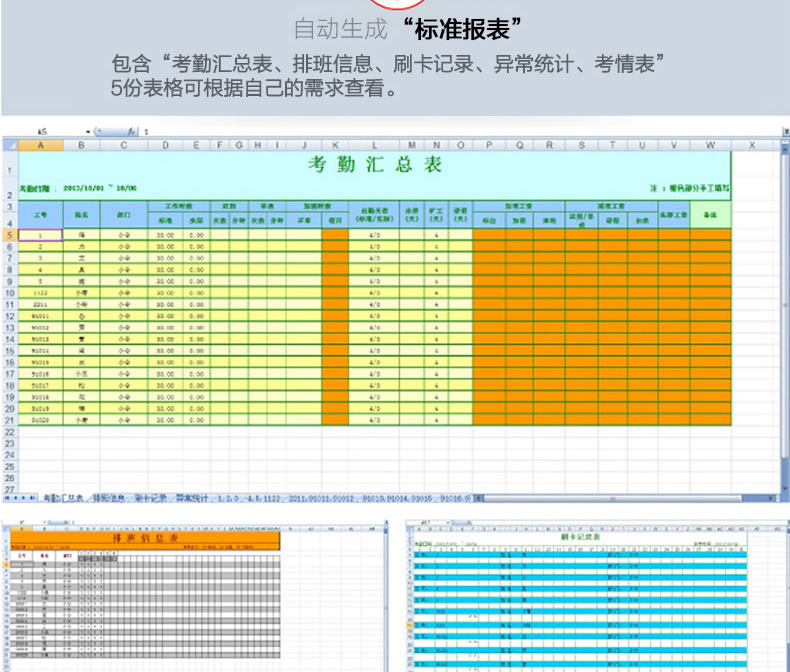The height and width of the screenshot is (672, 790).
Task: Click the horizontal scrollbar right arrow
Action: pyautogui.click(x=771, y=498)
